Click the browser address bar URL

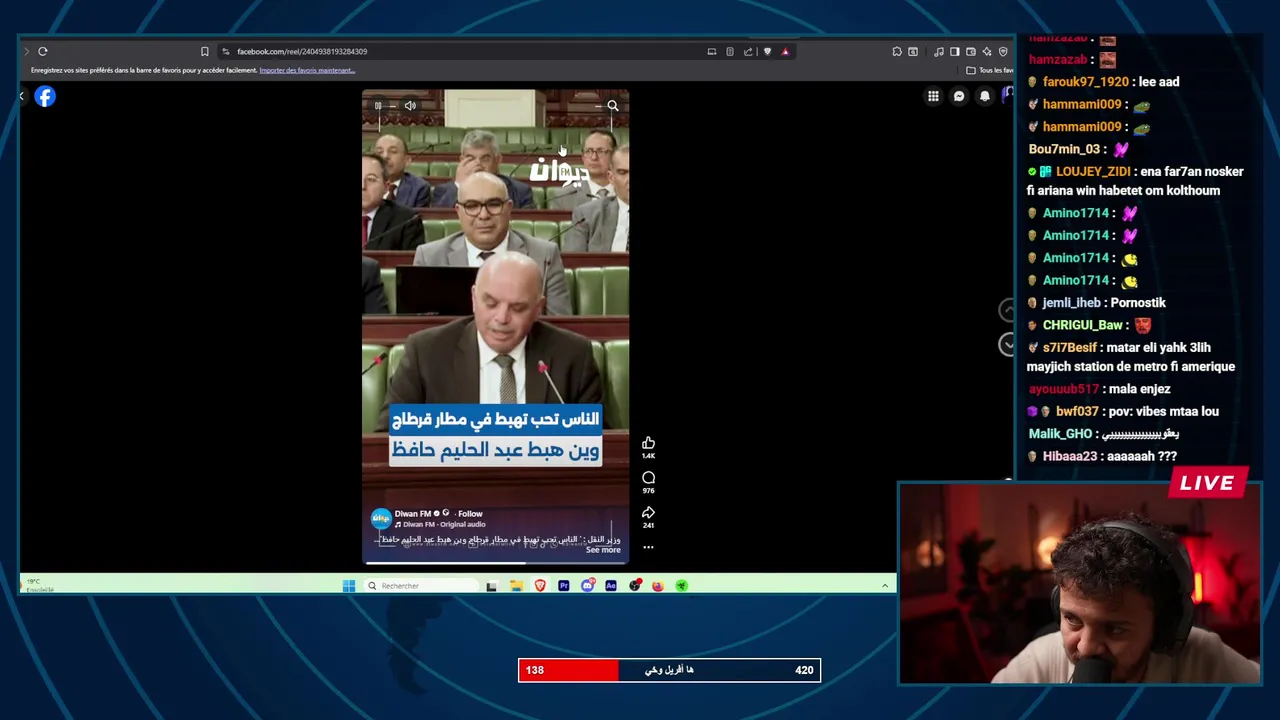302,51
